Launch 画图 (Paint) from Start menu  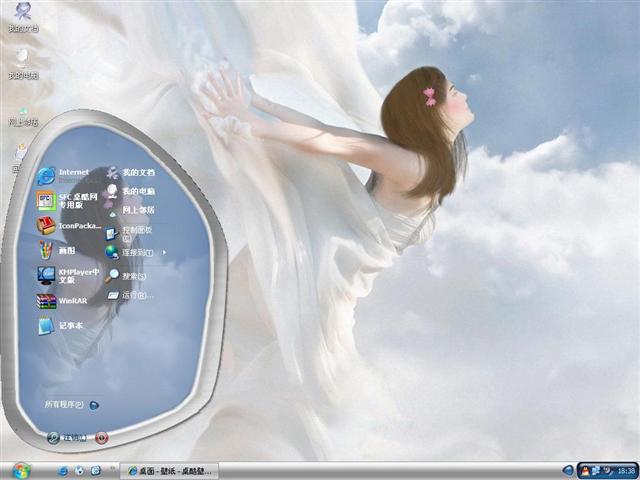coord(56,250)
